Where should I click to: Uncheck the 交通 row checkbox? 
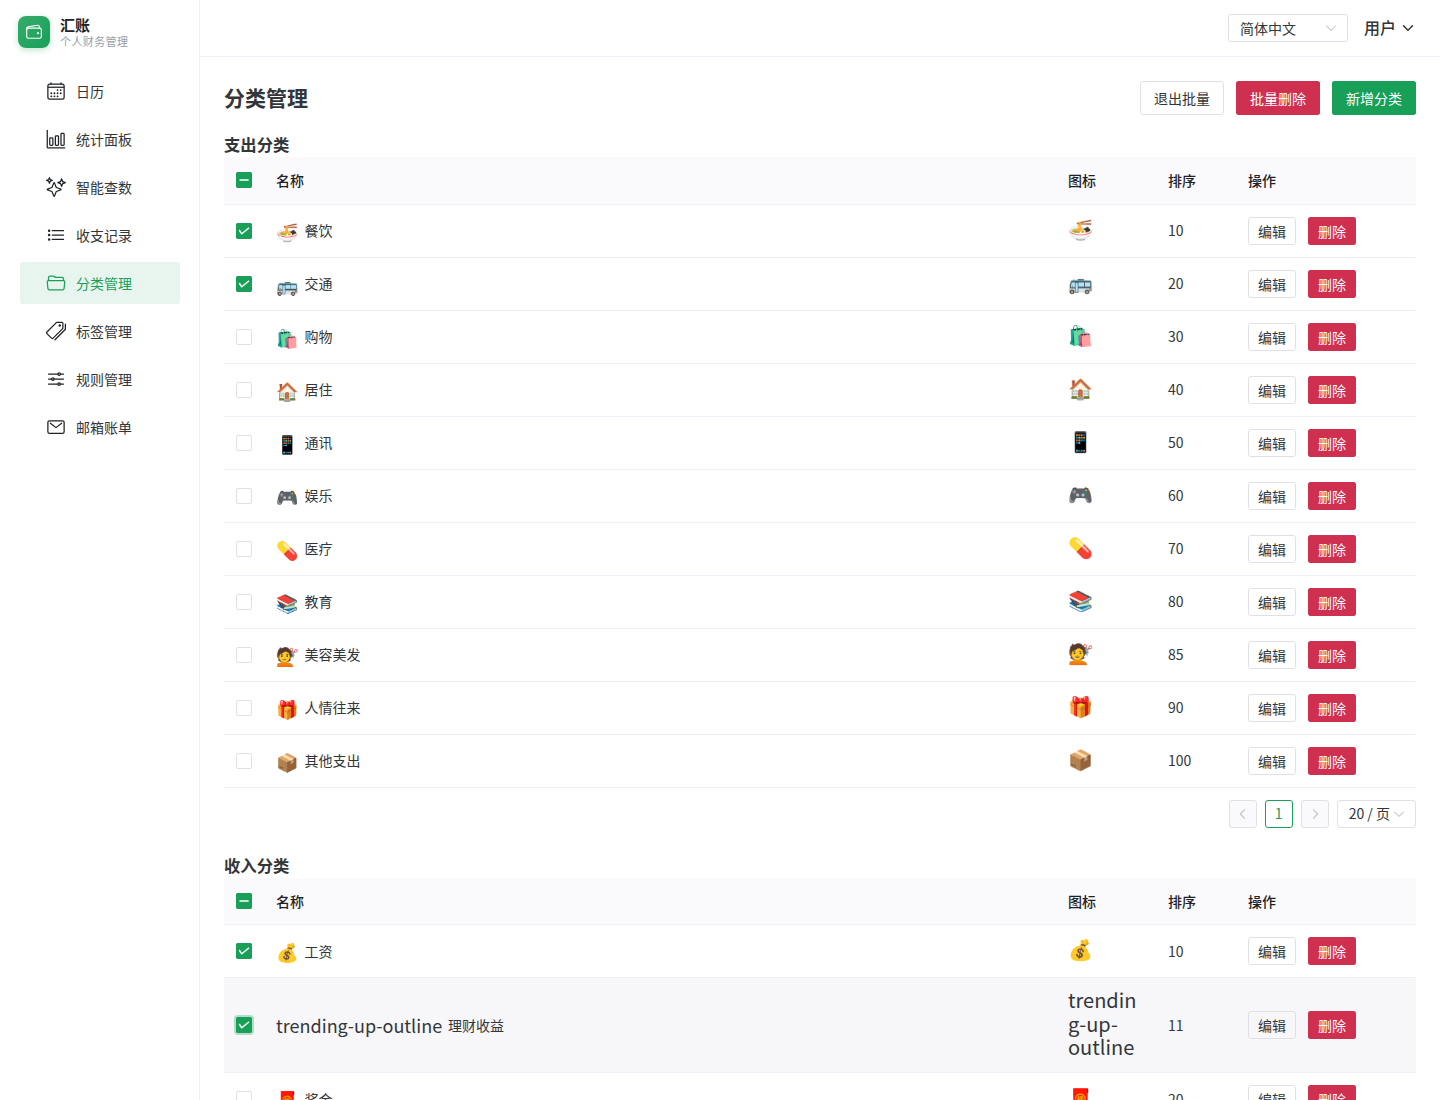point(244,284)
